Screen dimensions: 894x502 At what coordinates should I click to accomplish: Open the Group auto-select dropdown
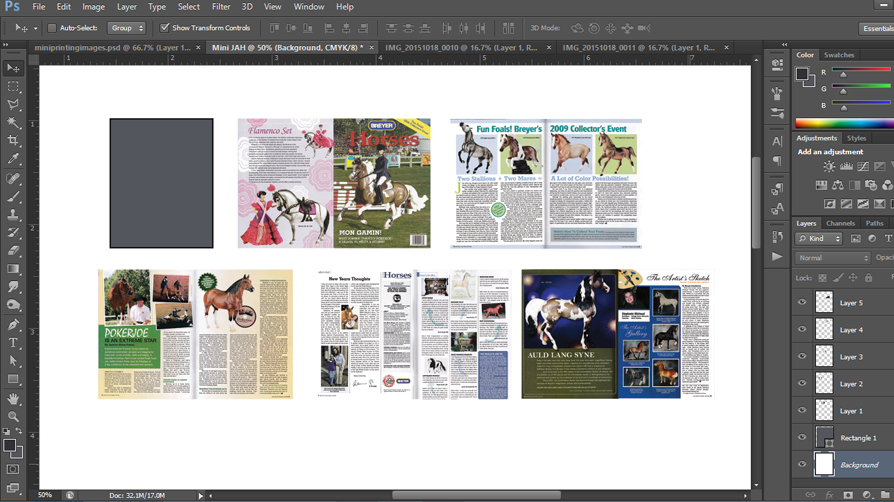tap(127, 28)
